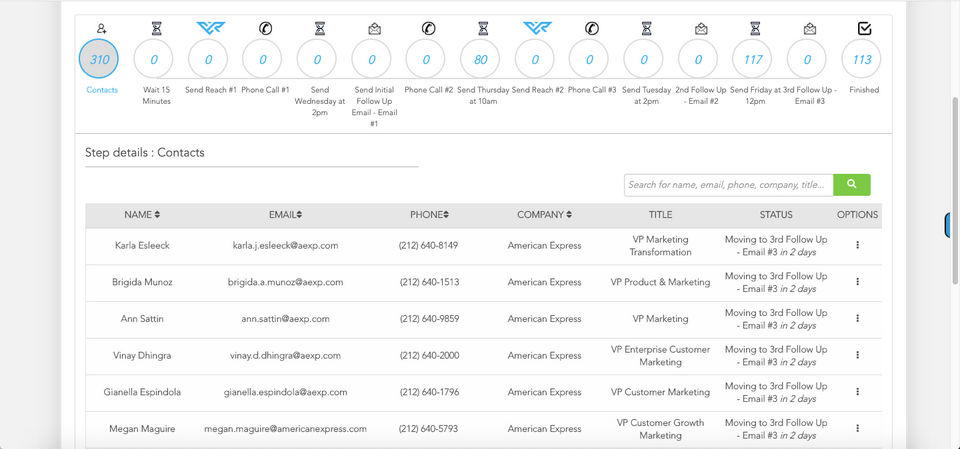
Task: Click hourglass icon above Send Tuesday at 2pm
Action: click(647, 28)
